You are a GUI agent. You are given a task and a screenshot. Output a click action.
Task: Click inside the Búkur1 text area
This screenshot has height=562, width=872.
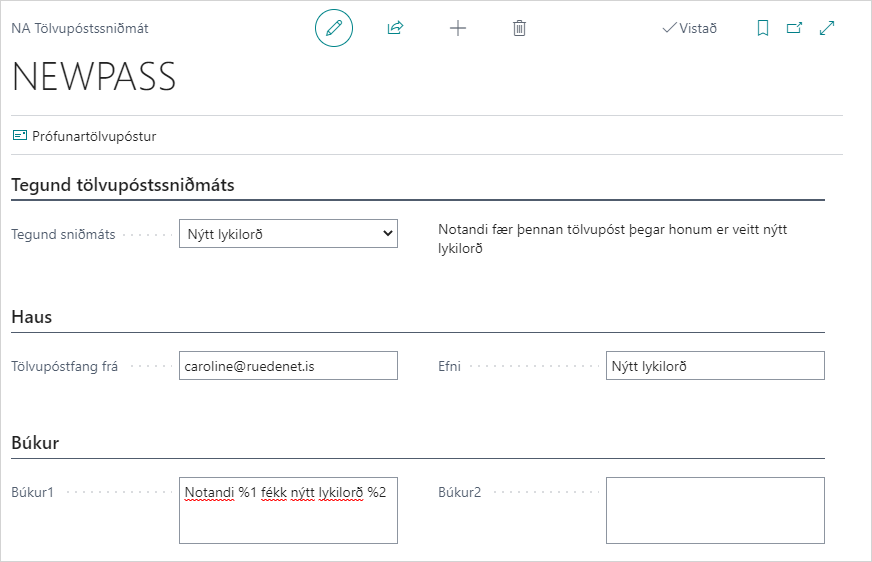pos(288,520)
